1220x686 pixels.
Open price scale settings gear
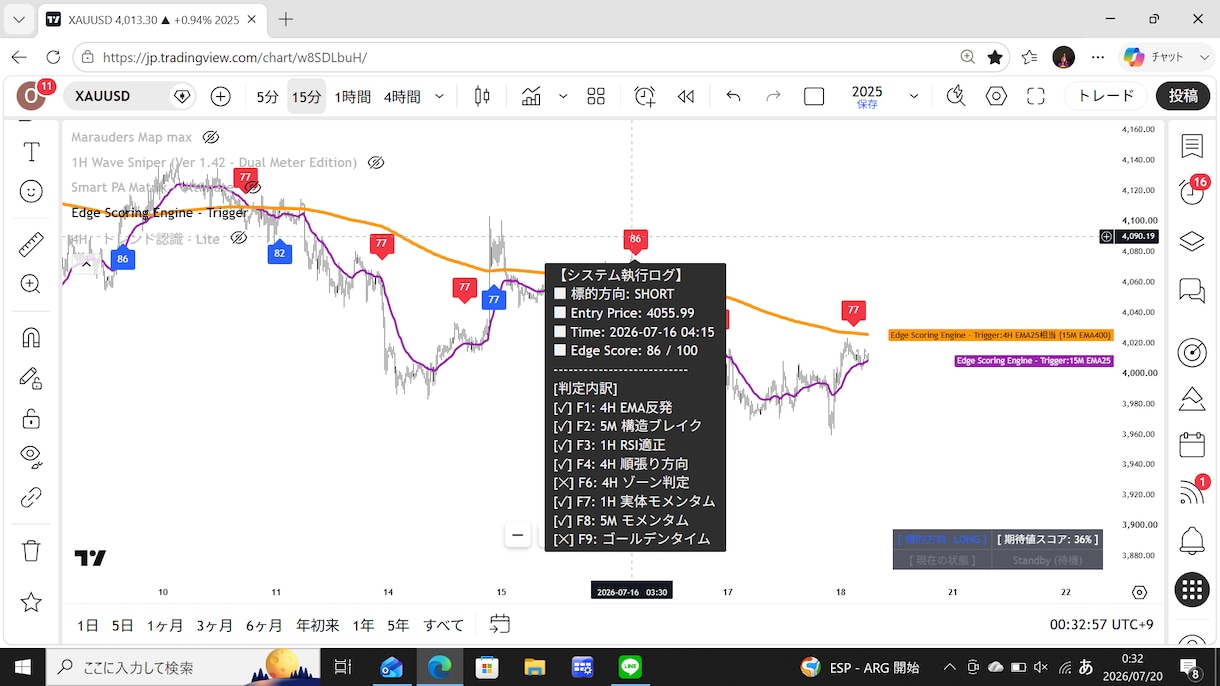[x=1139, y=592]
